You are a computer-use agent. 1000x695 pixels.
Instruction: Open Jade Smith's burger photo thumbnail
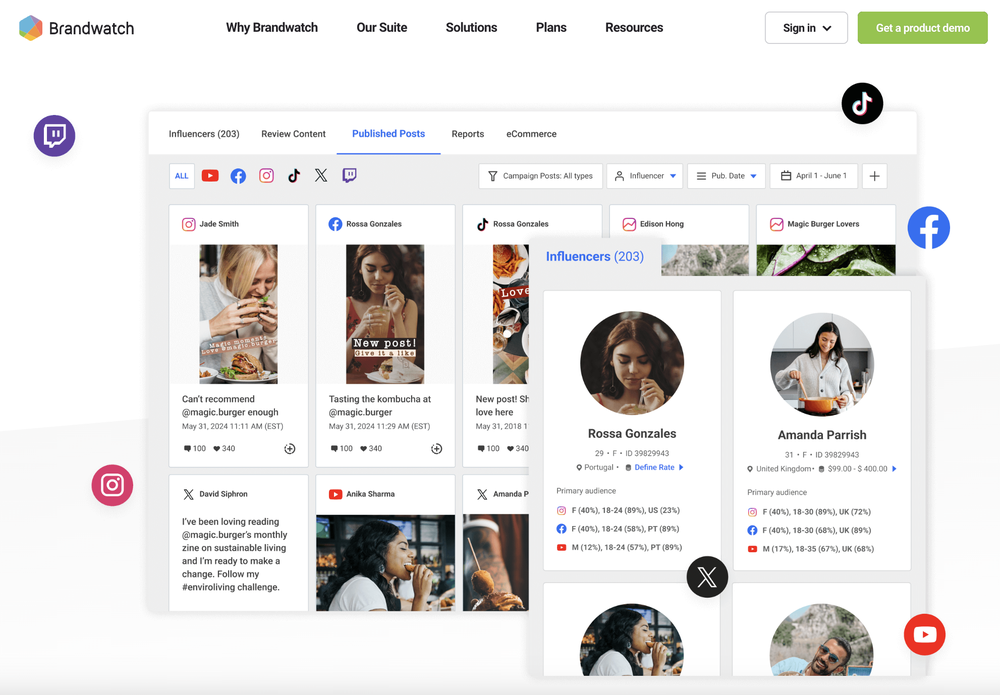(239, 314)
